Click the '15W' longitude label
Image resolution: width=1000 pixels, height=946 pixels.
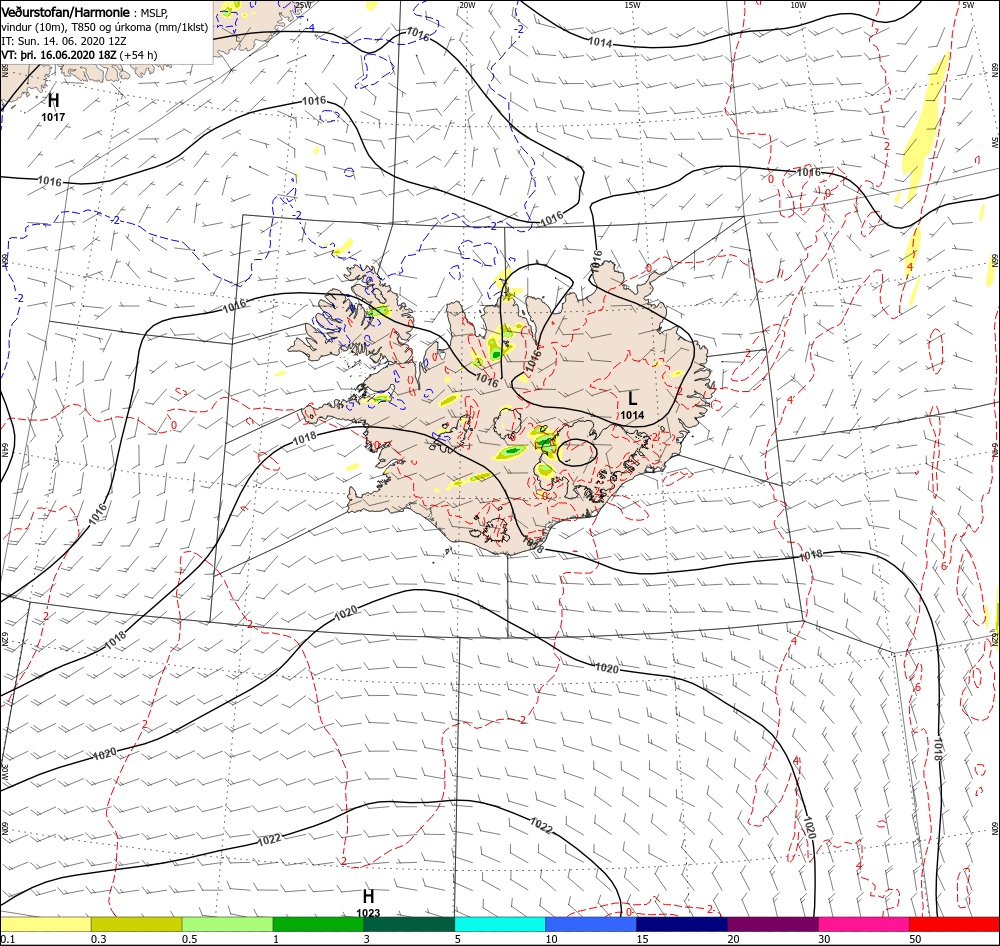pos(632,4)
